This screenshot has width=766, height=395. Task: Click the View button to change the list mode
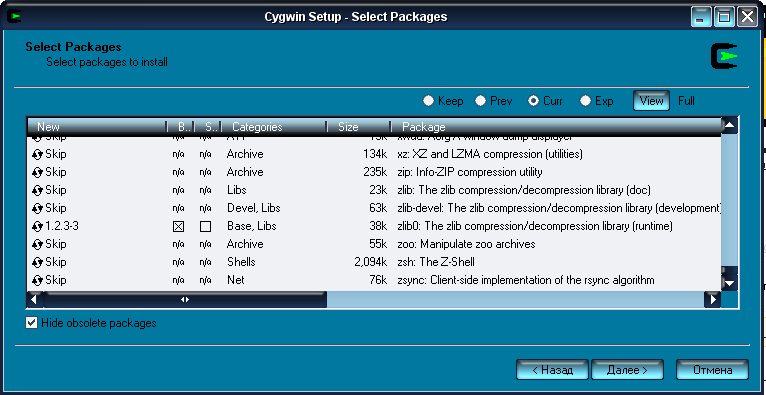pyautogui.click(x=651, y=101)
